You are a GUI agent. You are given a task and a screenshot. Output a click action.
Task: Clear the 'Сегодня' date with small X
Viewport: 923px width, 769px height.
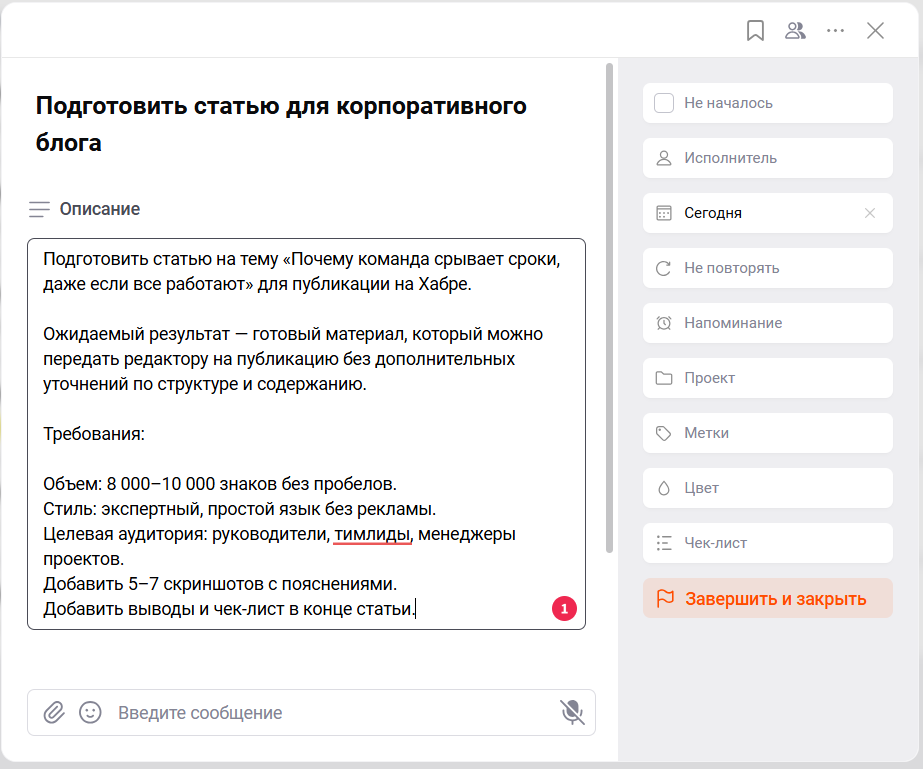point(870,213)
